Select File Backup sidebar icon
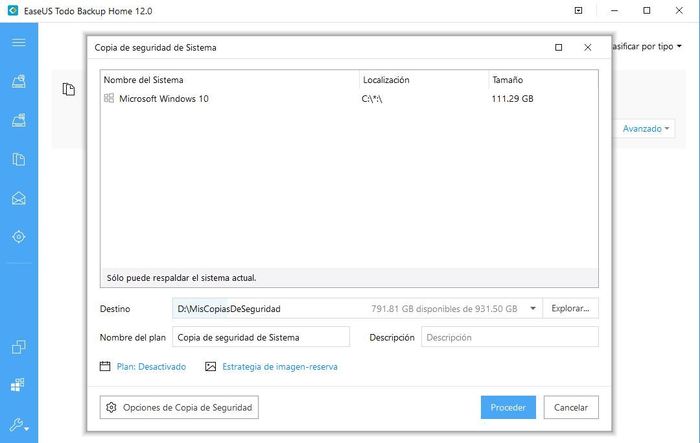700x443 pixels. pos(19,159)
